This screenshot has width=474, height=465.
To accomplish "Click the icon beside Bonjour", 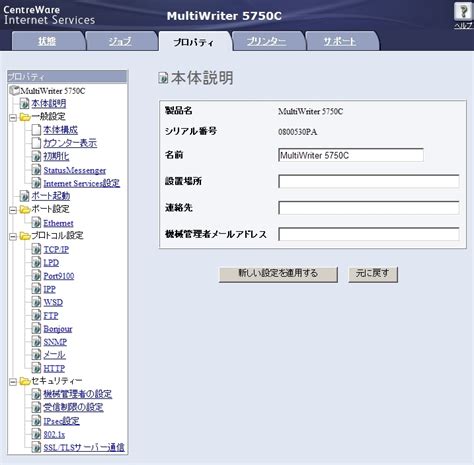I will click(36, 328).
